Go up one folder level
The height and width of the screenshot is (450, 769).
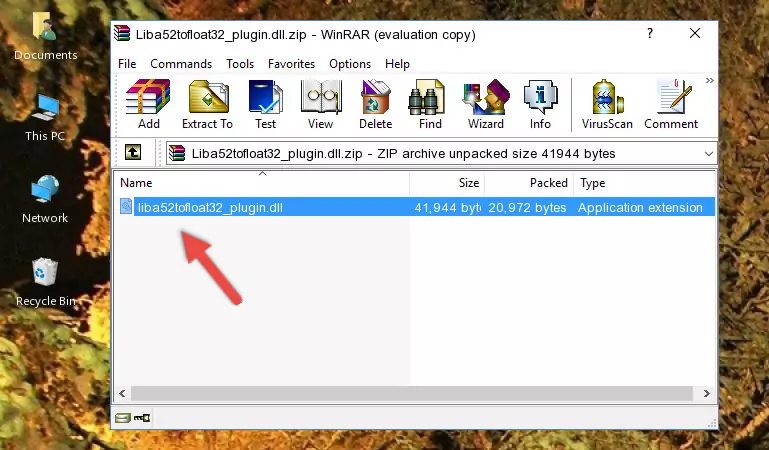[x=133, y=152]
